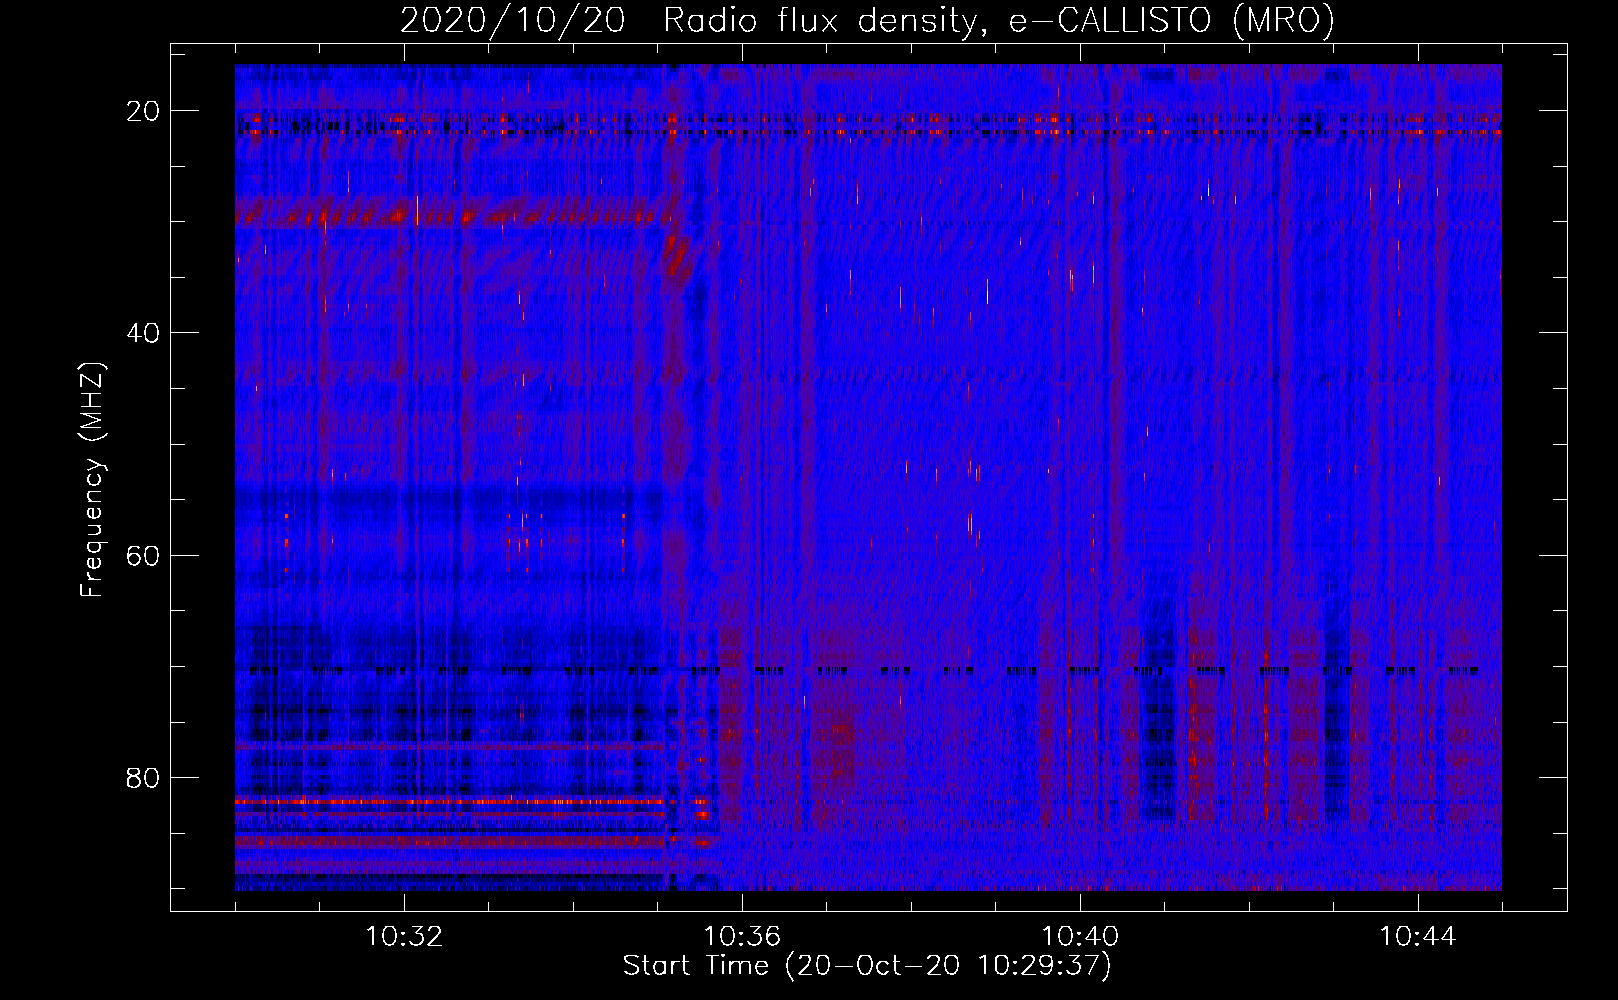Click the '20' frequency tick label

pos(143,111)
